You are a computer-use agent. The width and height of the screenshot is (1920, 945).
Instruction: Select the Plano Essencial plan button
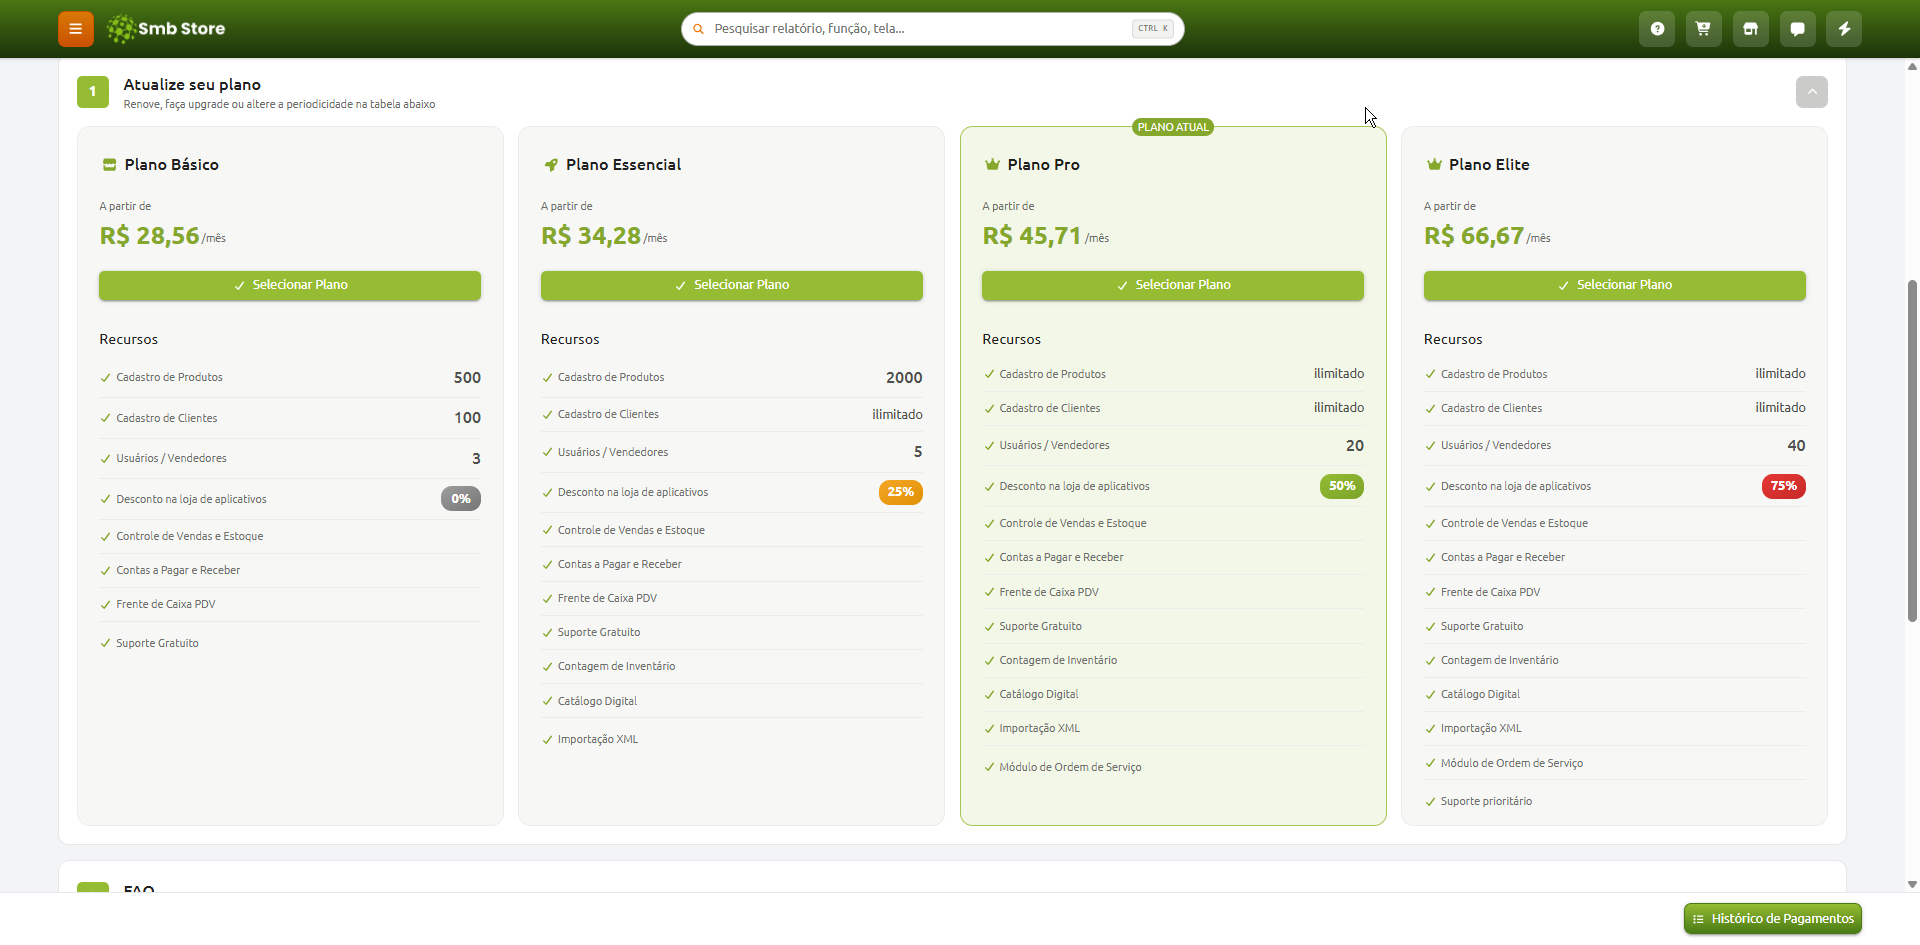point(732,285)
